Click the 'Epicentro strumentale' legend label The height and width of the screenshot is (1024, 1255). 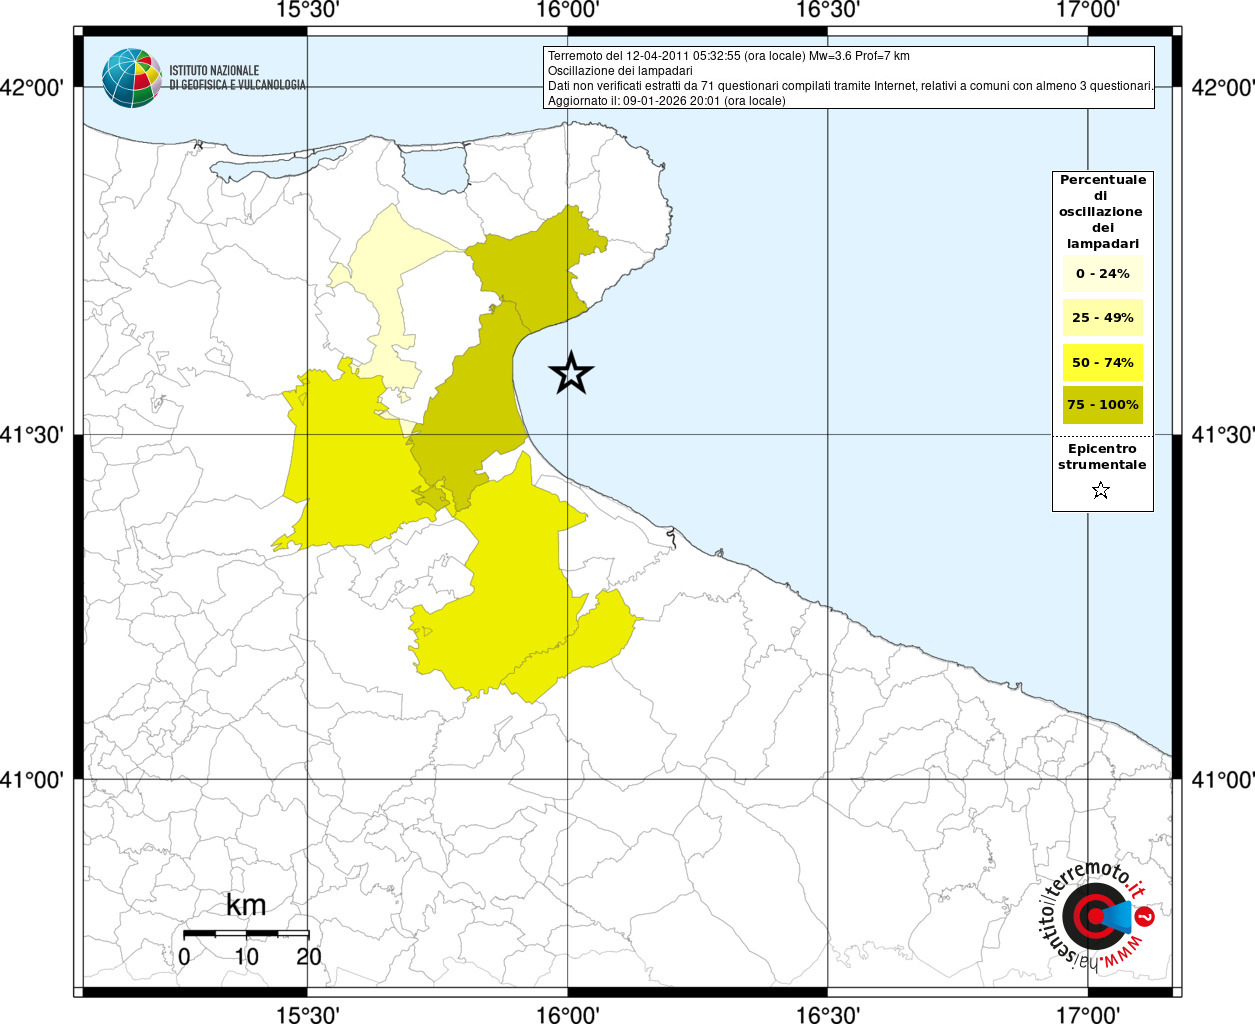[x=1102, y=457]
